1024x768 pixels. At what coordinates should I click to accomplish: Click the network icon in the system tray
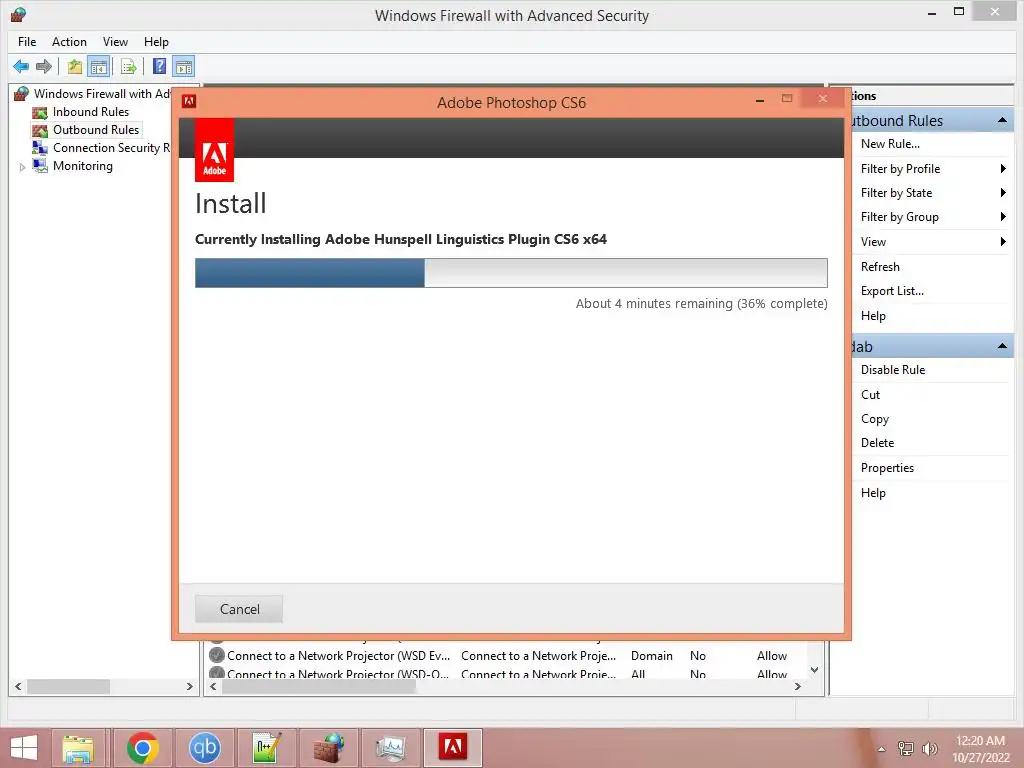pyautogui.click(x=906, y=748)
